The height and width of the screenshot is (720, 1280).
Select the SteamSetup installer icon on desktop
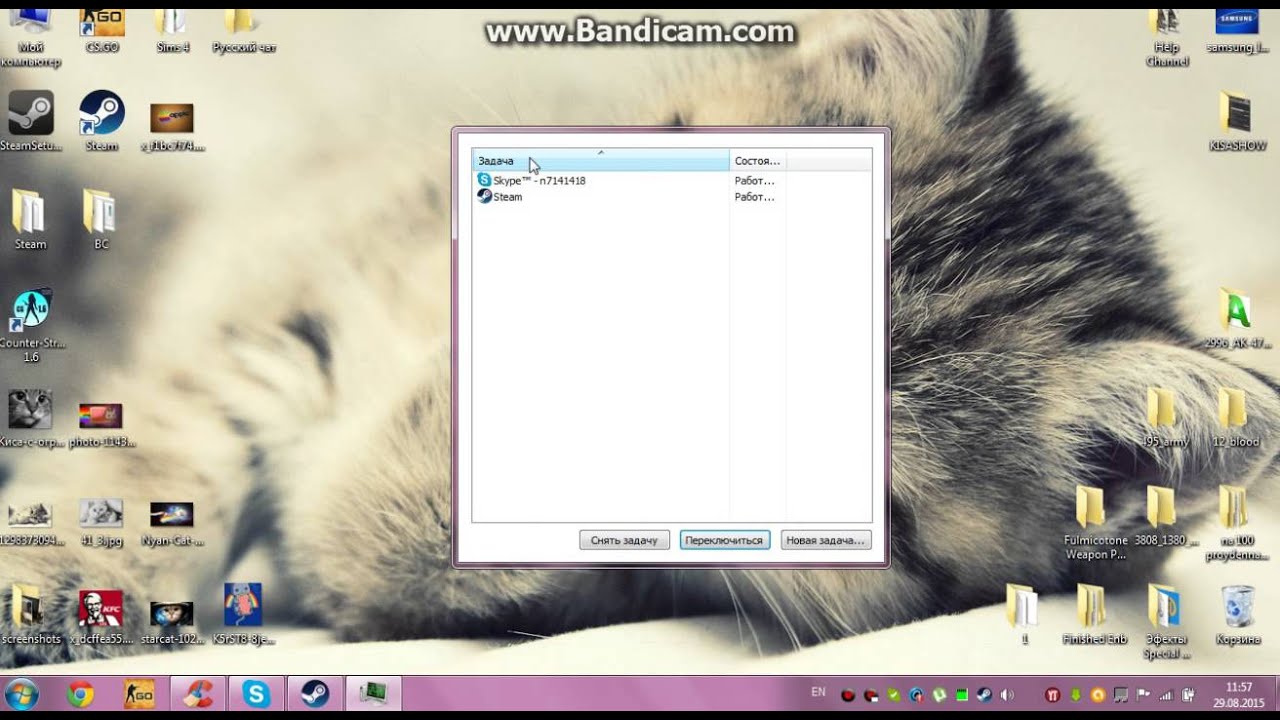(30, 120)
